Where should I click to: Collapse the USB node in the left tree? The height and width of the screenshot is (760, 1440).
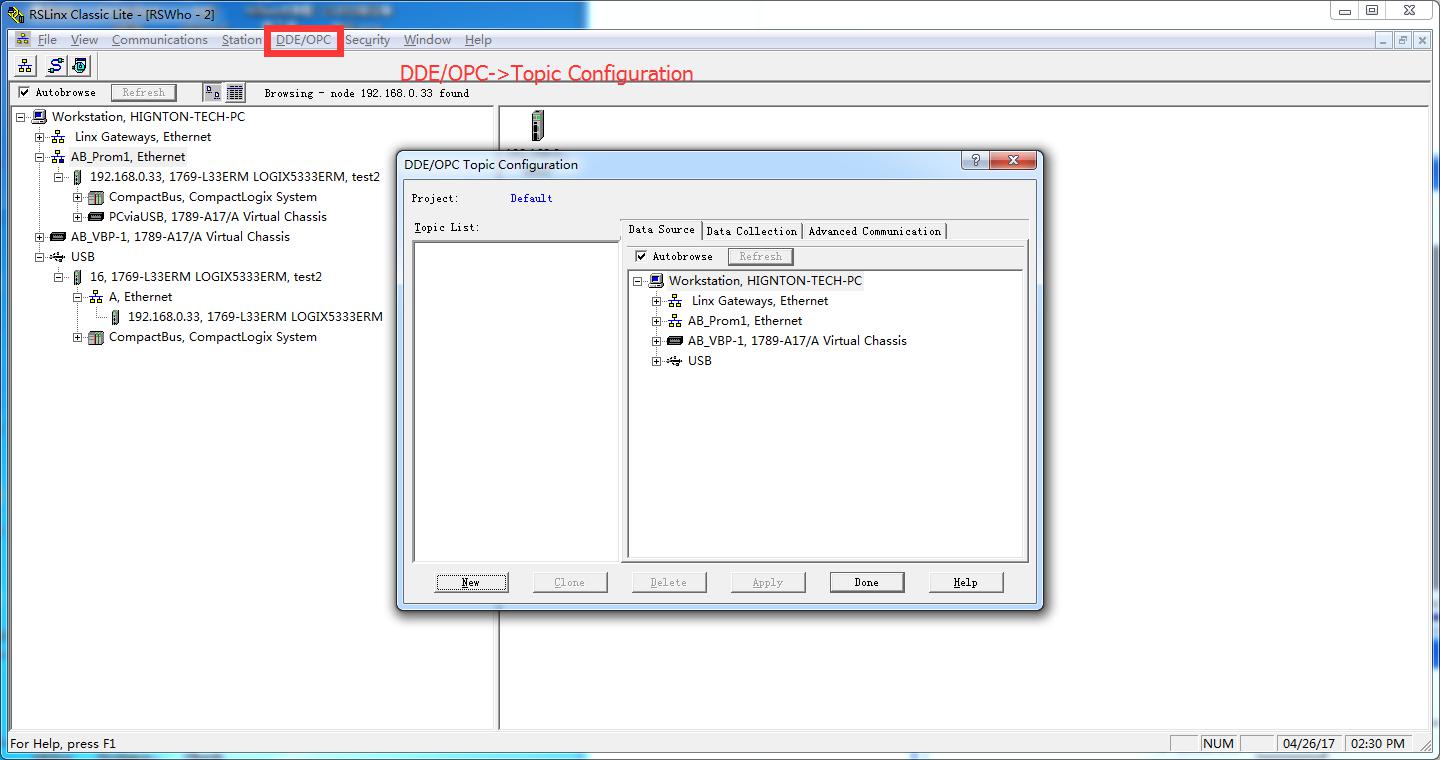click(40, 257)
